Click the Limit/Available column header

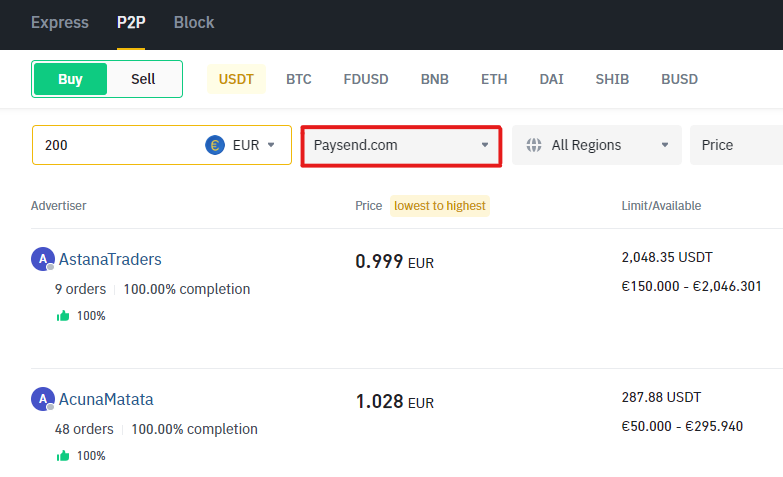point(661,206)
